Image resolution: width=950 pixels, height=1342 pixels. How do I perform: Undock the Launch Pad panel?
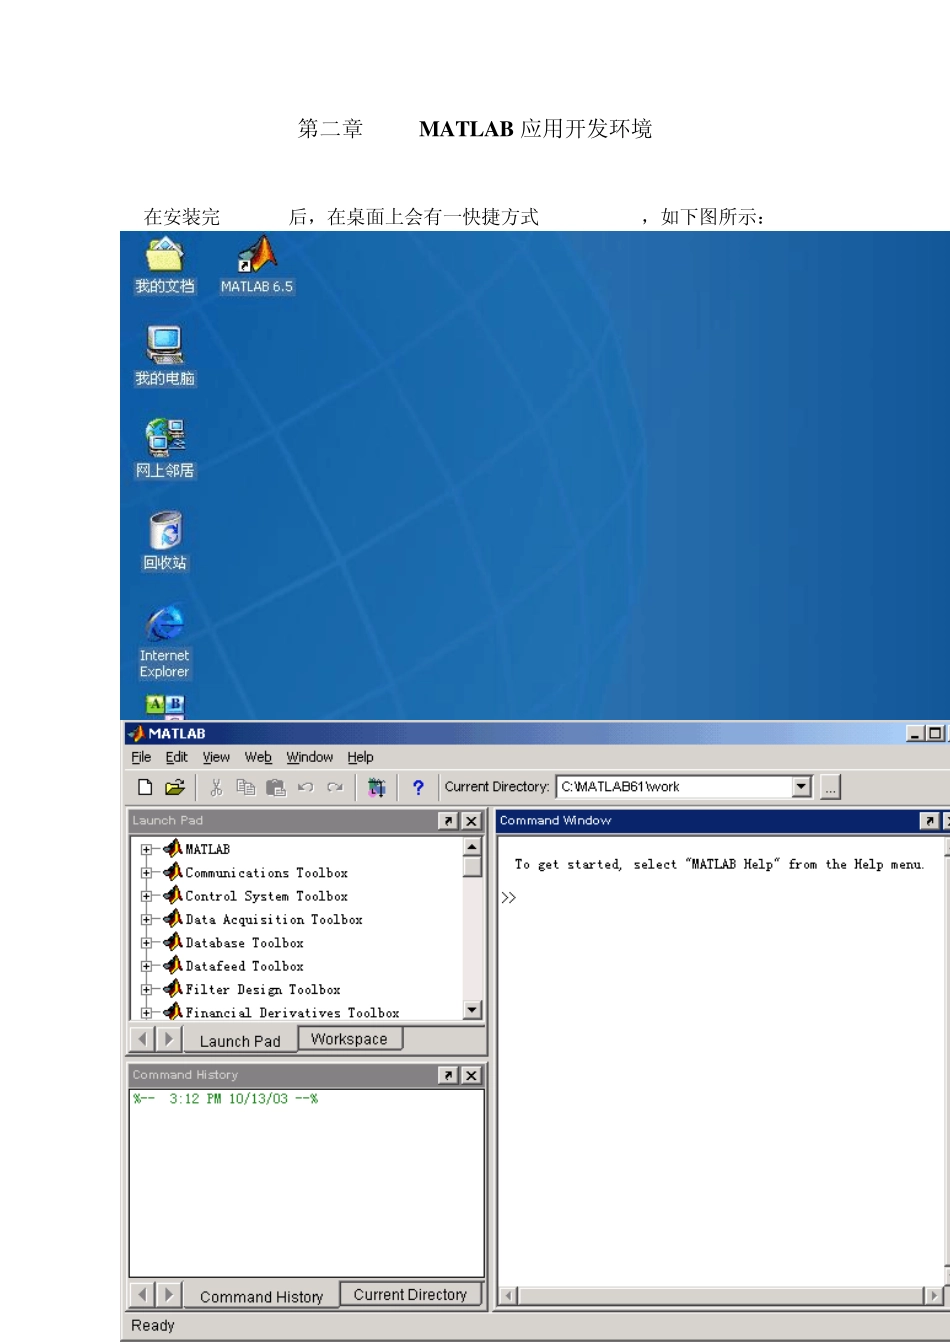pos(448,821)
